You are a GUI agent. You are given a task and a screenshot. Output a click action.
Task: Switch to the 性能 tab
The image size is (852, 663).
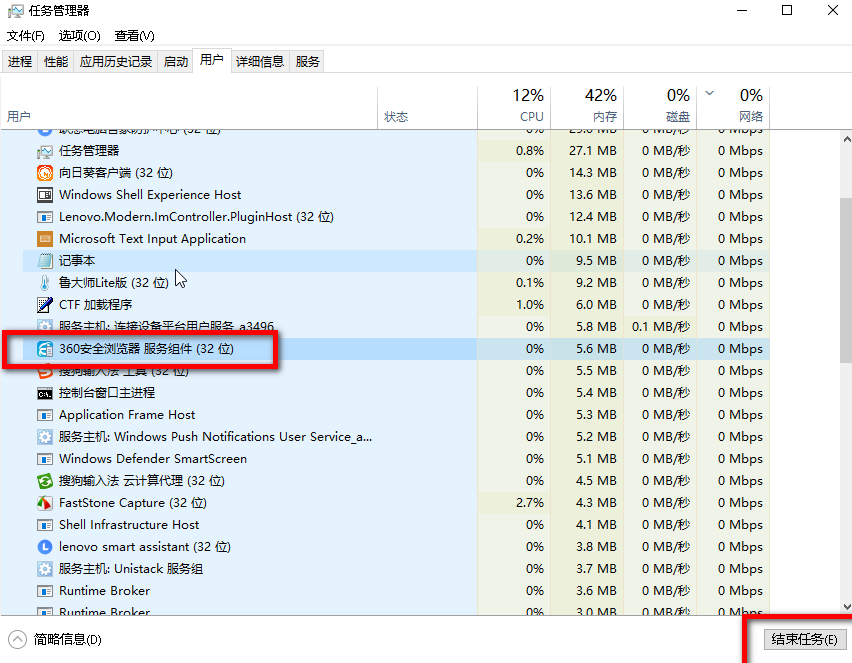[56, 61]
